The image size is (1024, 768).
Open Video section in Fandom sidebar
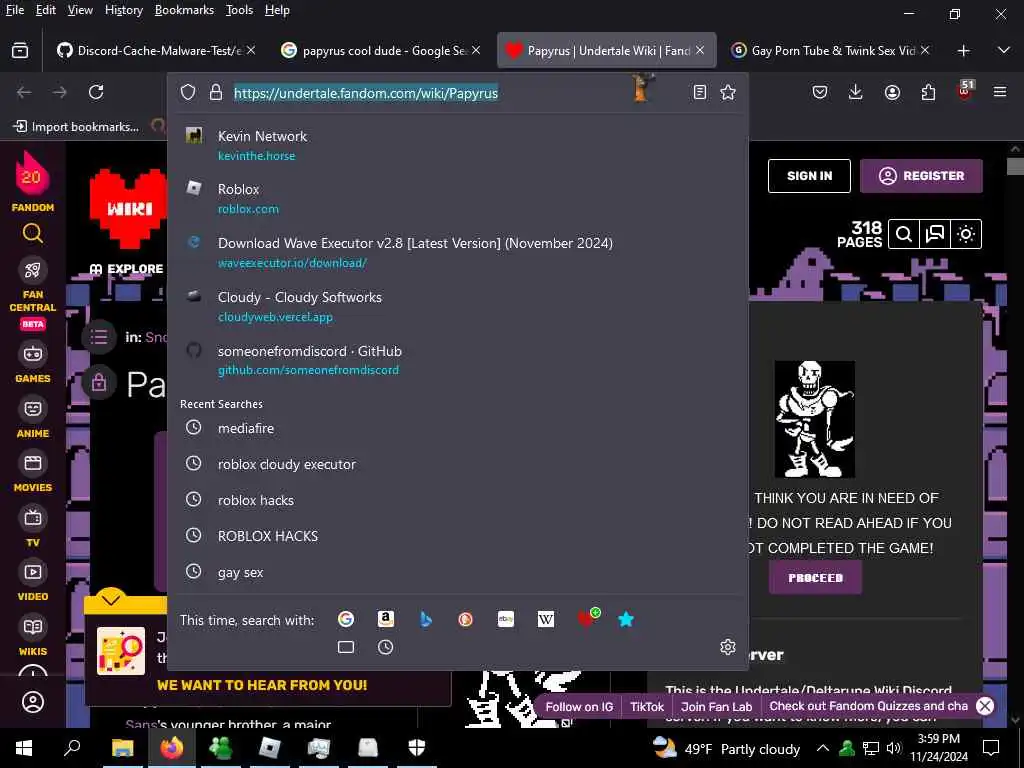click(33, 581)
